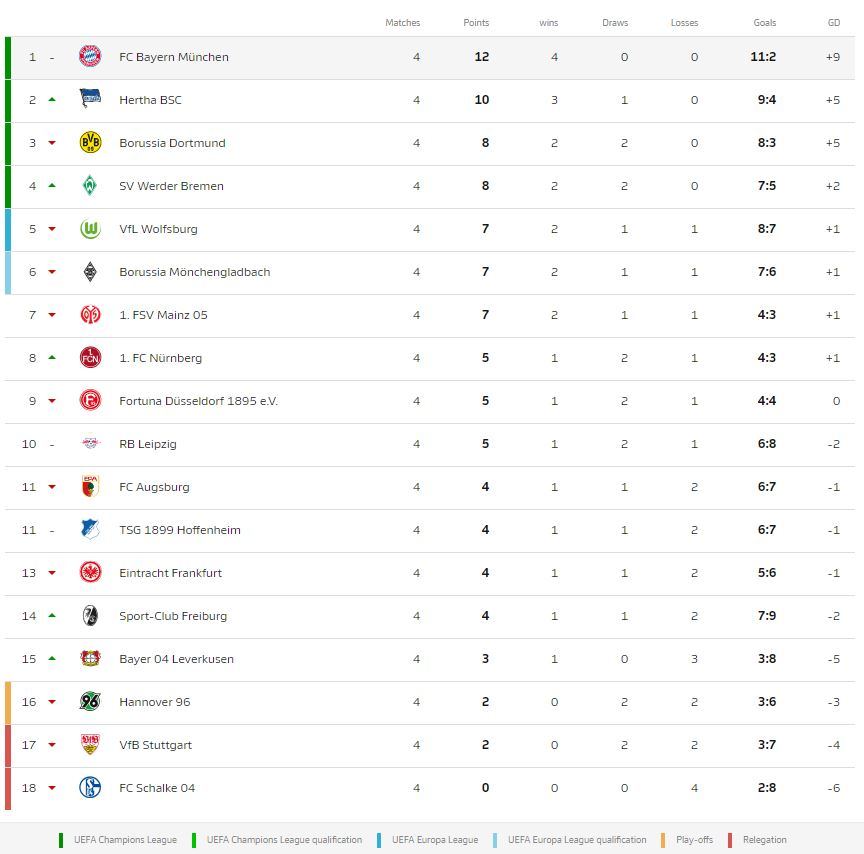Click the FC Bayern München club crest
The height and width of the screenshot is (854, 864).
90,57
